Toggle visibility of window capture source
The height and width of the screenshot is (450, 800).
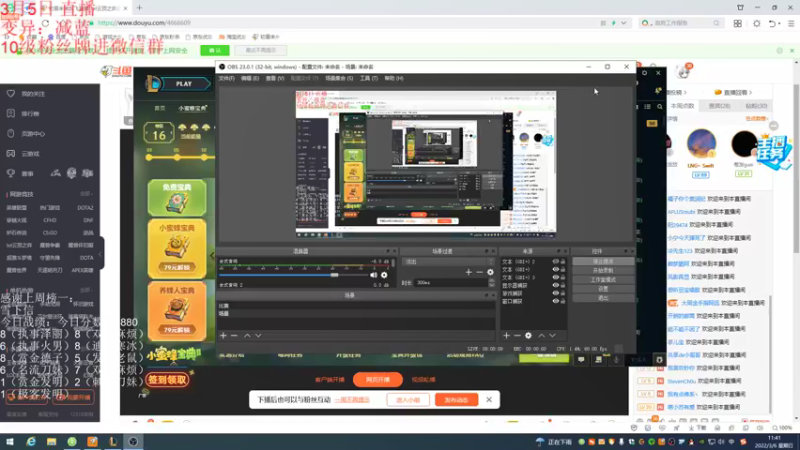click(556, 301)
